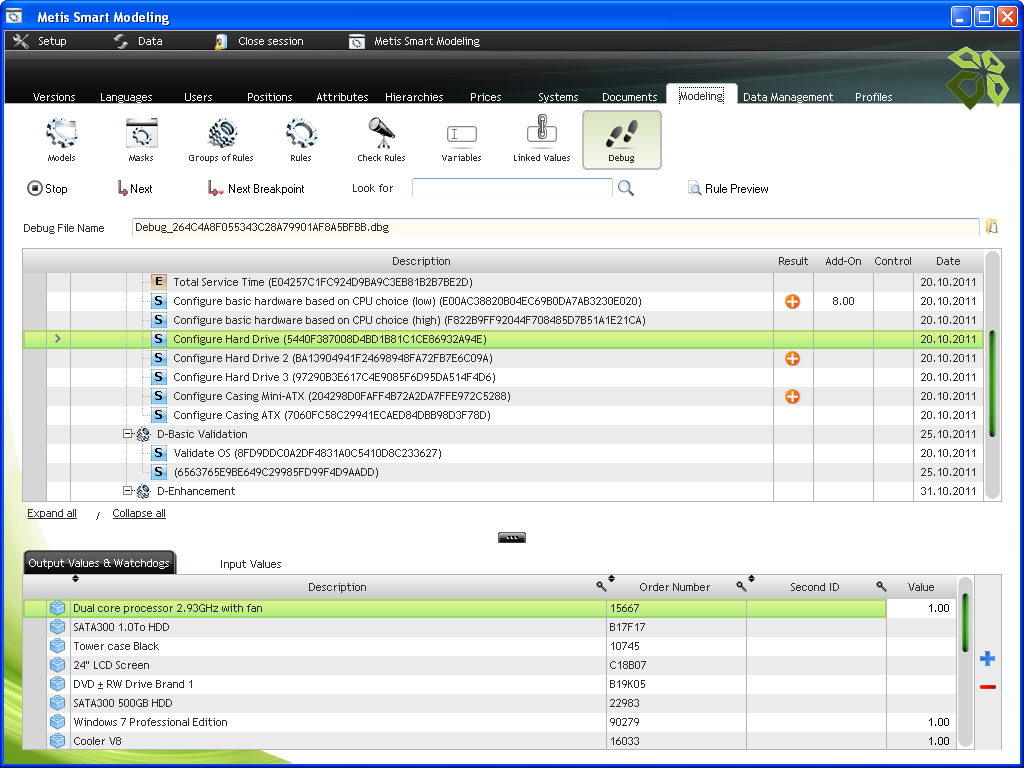This screenshot has height=768, width=1024.
Task: Click the Next Breakpoint button
Action: [x=256, y=189]
